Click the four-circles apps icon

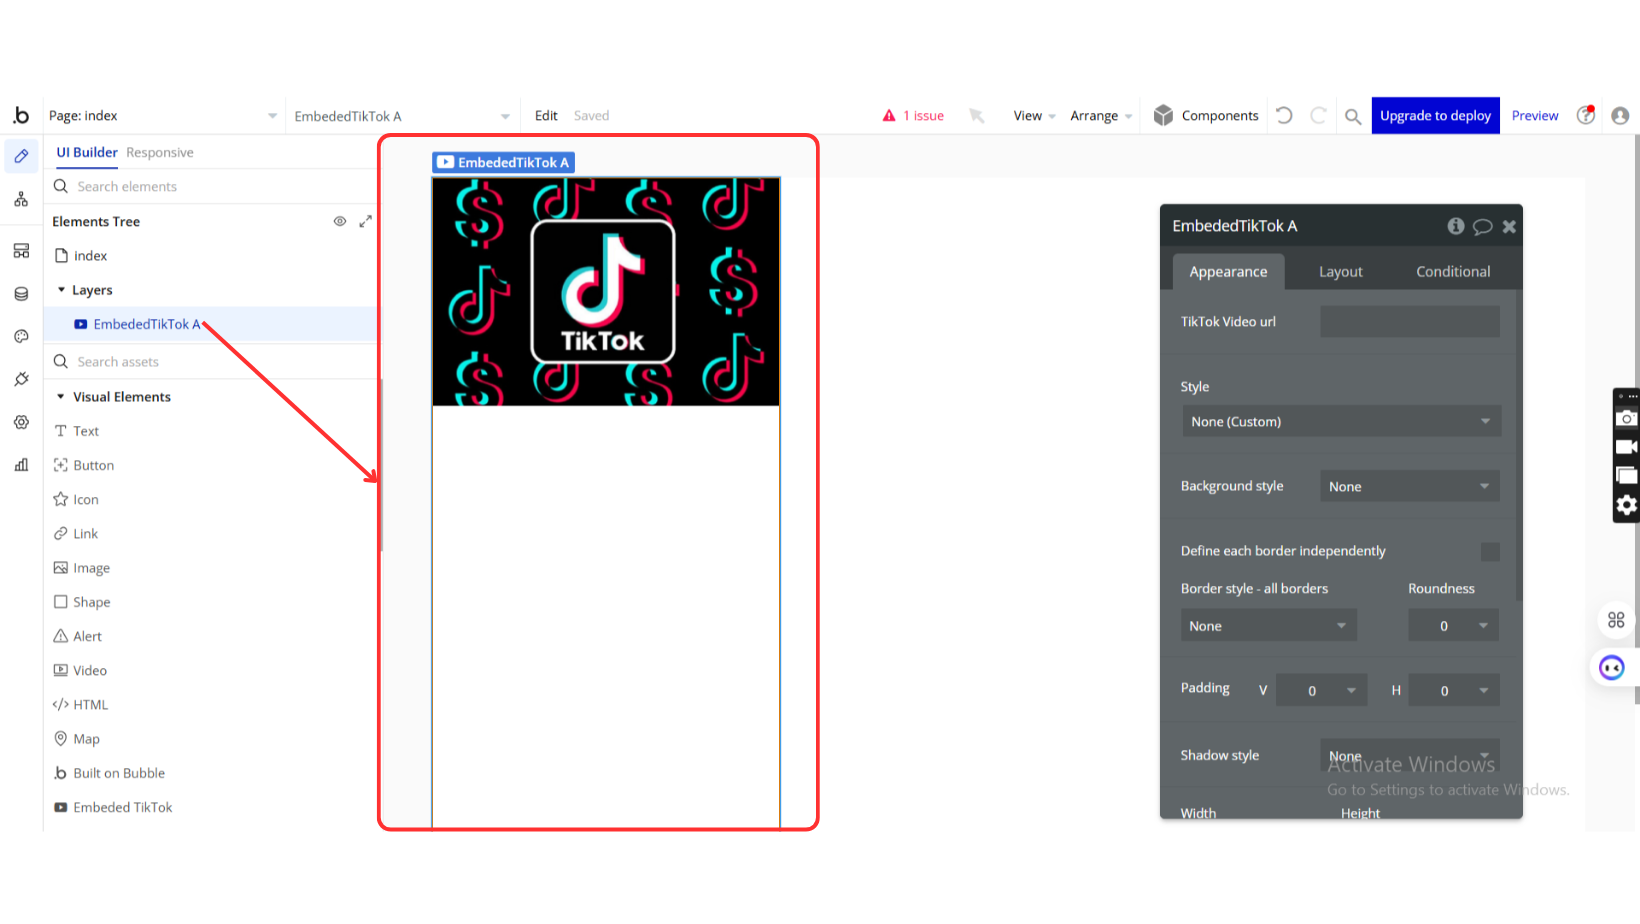1616,620
